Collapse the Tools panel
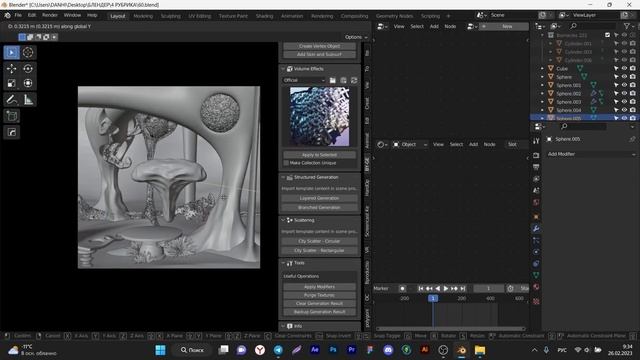Image resolution: width=640 pixels, height=360 pixels. 284,263
